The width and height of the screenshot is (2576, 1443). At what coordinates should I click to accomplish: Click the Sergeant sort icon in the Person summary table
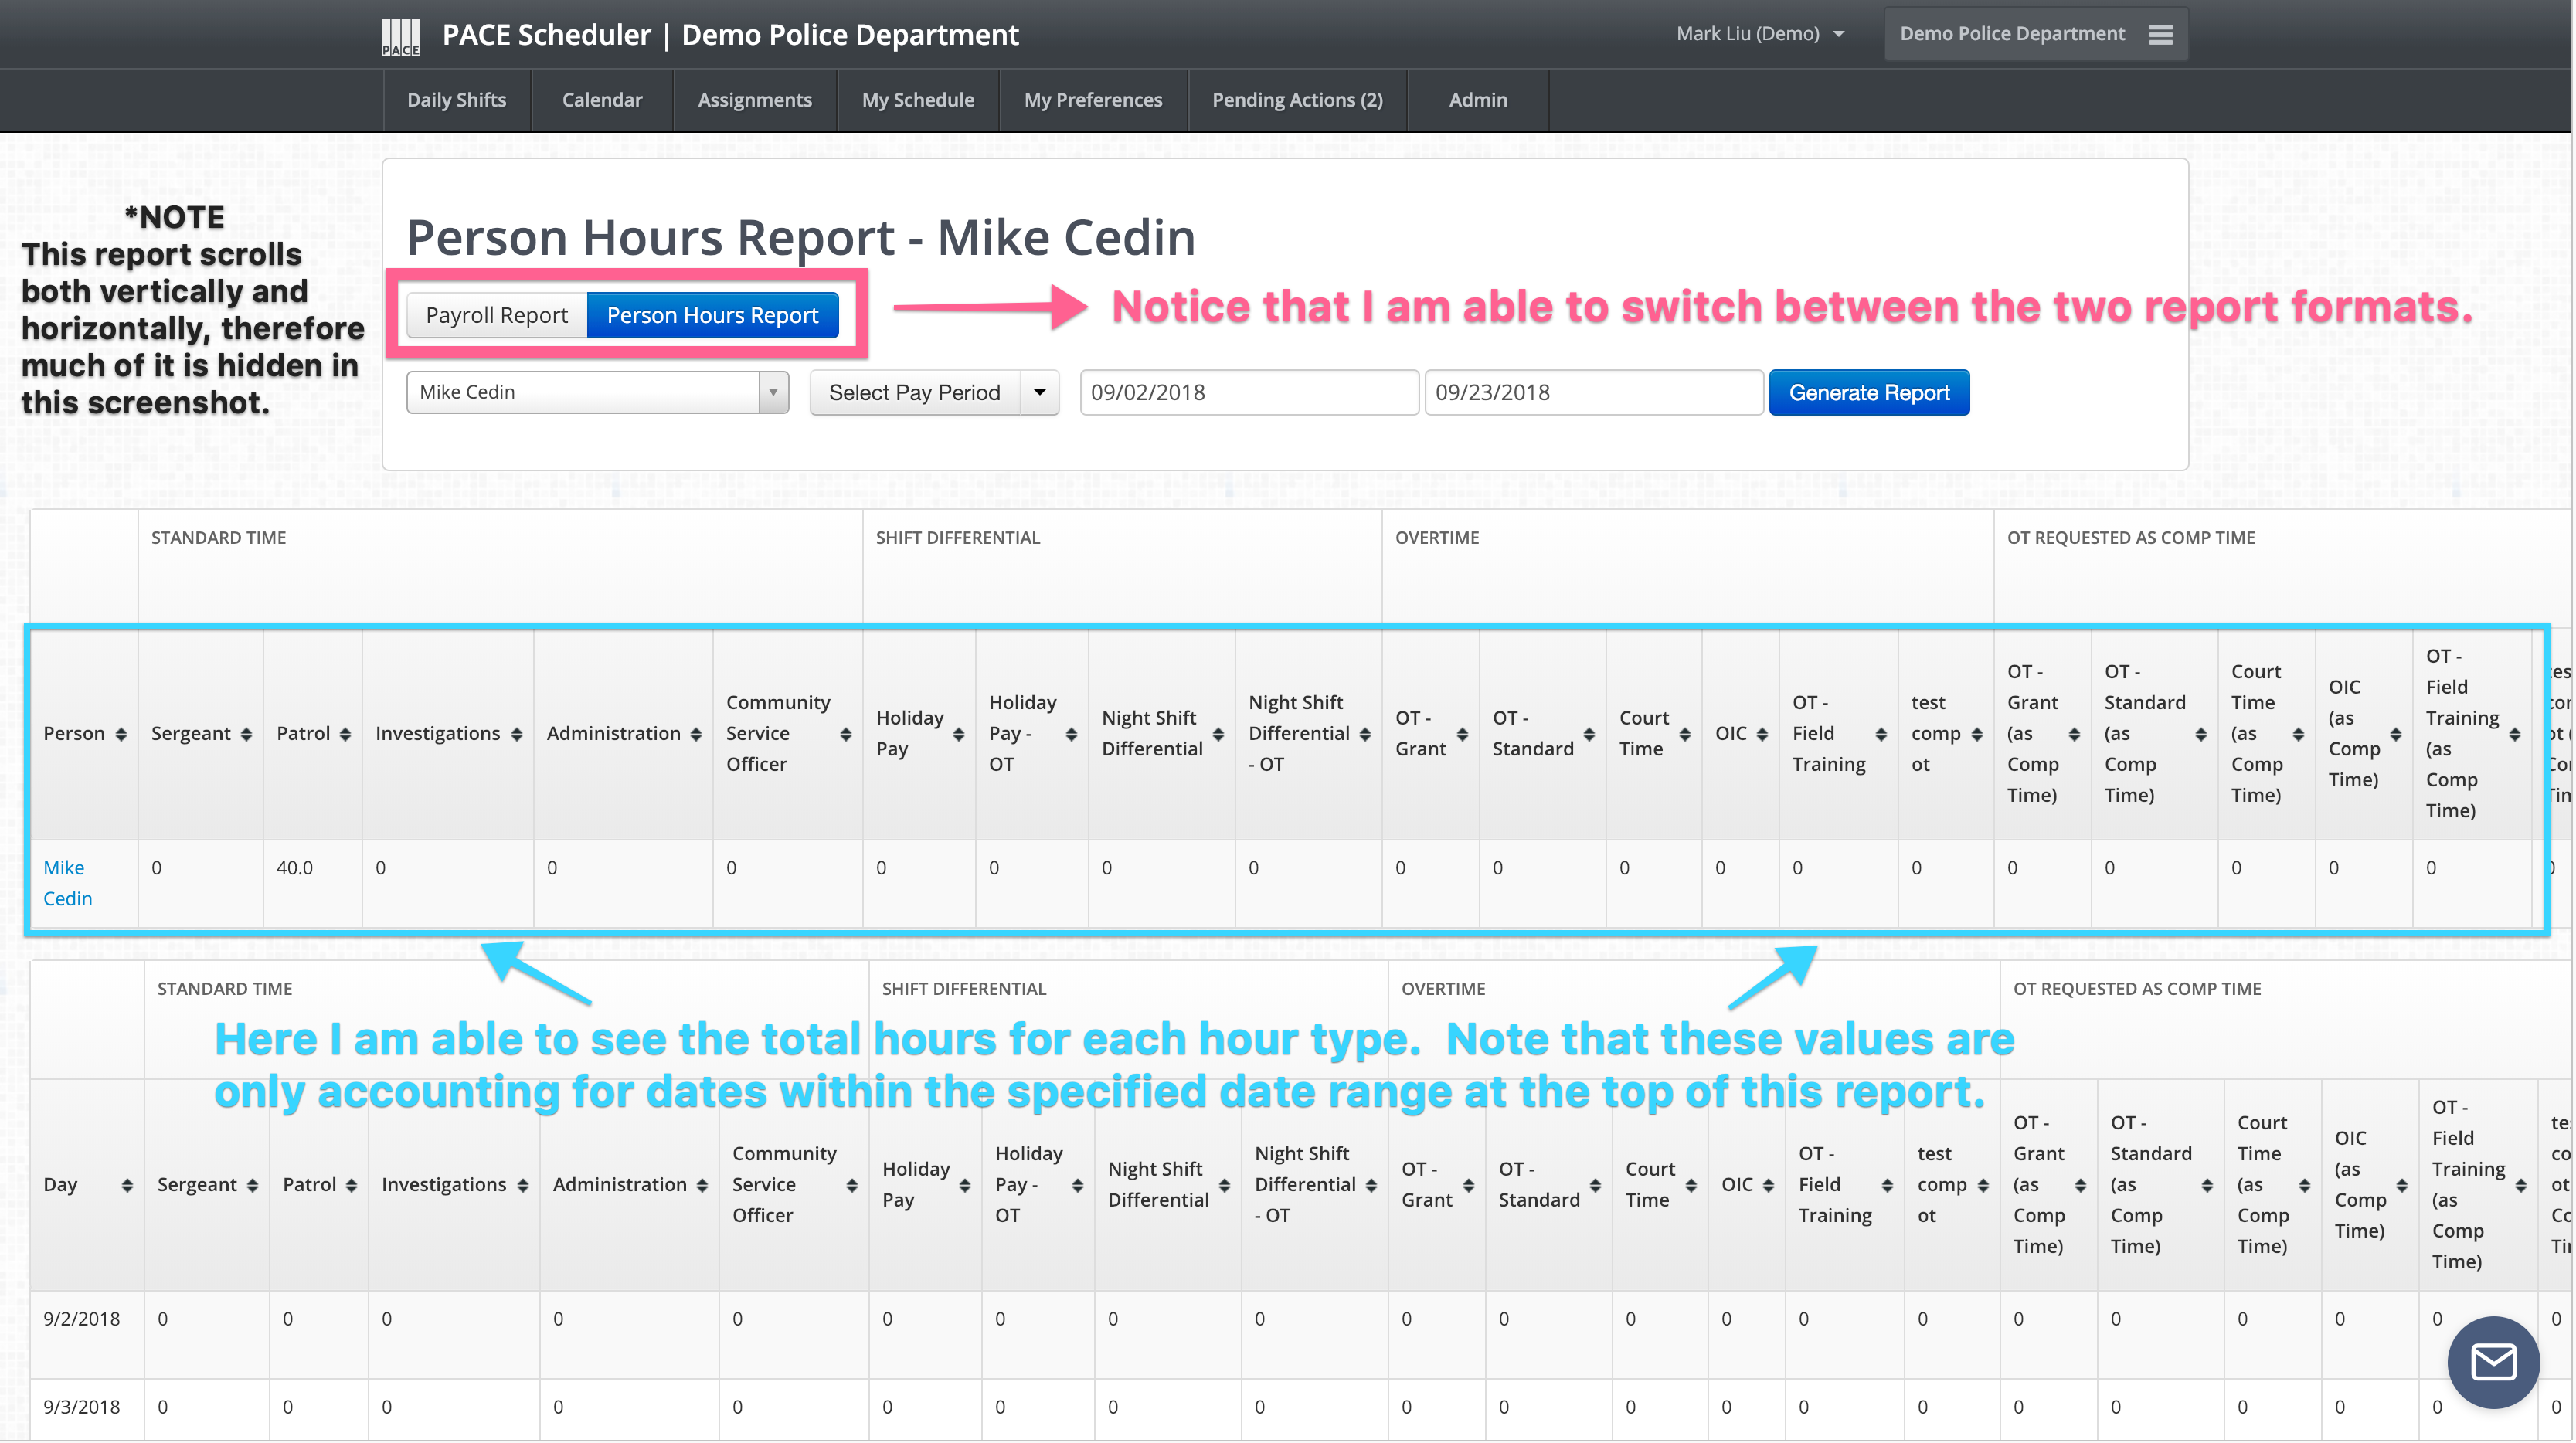[x=246, y=734]
